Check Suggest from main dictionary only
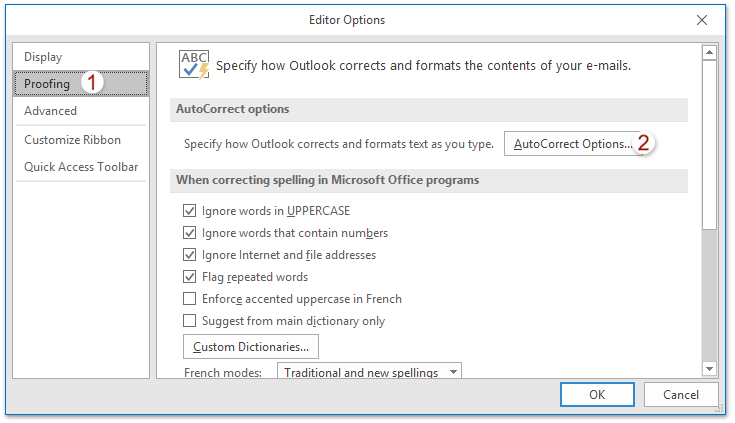This screenshot has width=735, height=423. pyautogui.click(x=190, y=321)
